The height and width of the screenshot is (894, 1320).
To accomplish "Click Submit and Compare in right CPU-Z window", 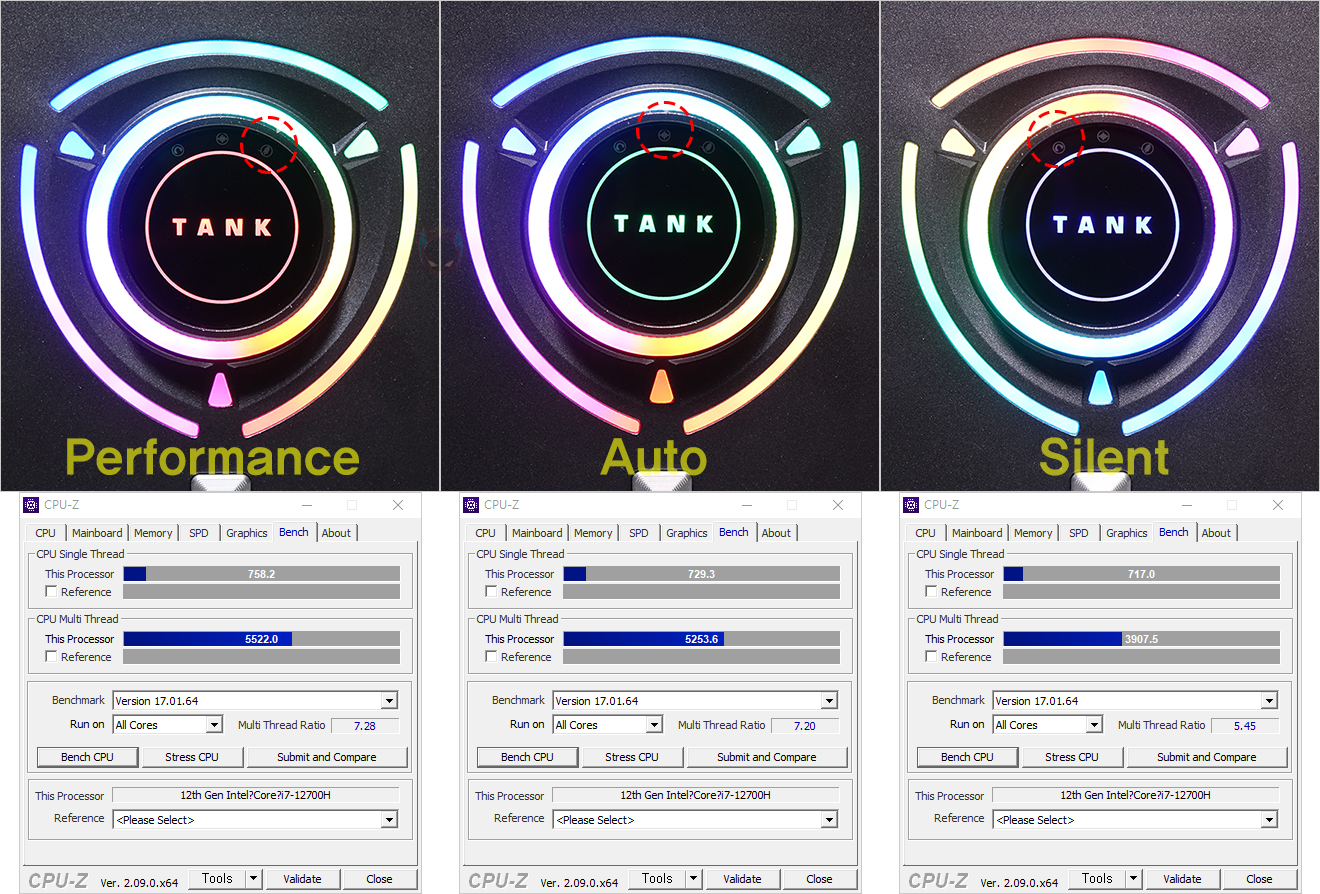I will coord(1207,757).
